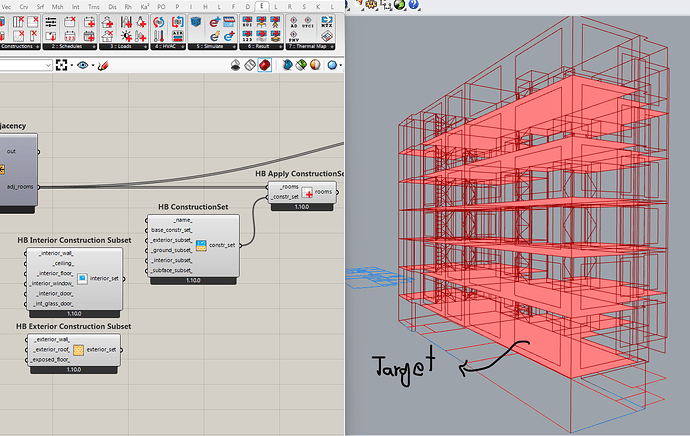690x436 pixels.
Task: Click the sketch markup red pen icon
Action: pyautogui.click(x=103, y=66)
